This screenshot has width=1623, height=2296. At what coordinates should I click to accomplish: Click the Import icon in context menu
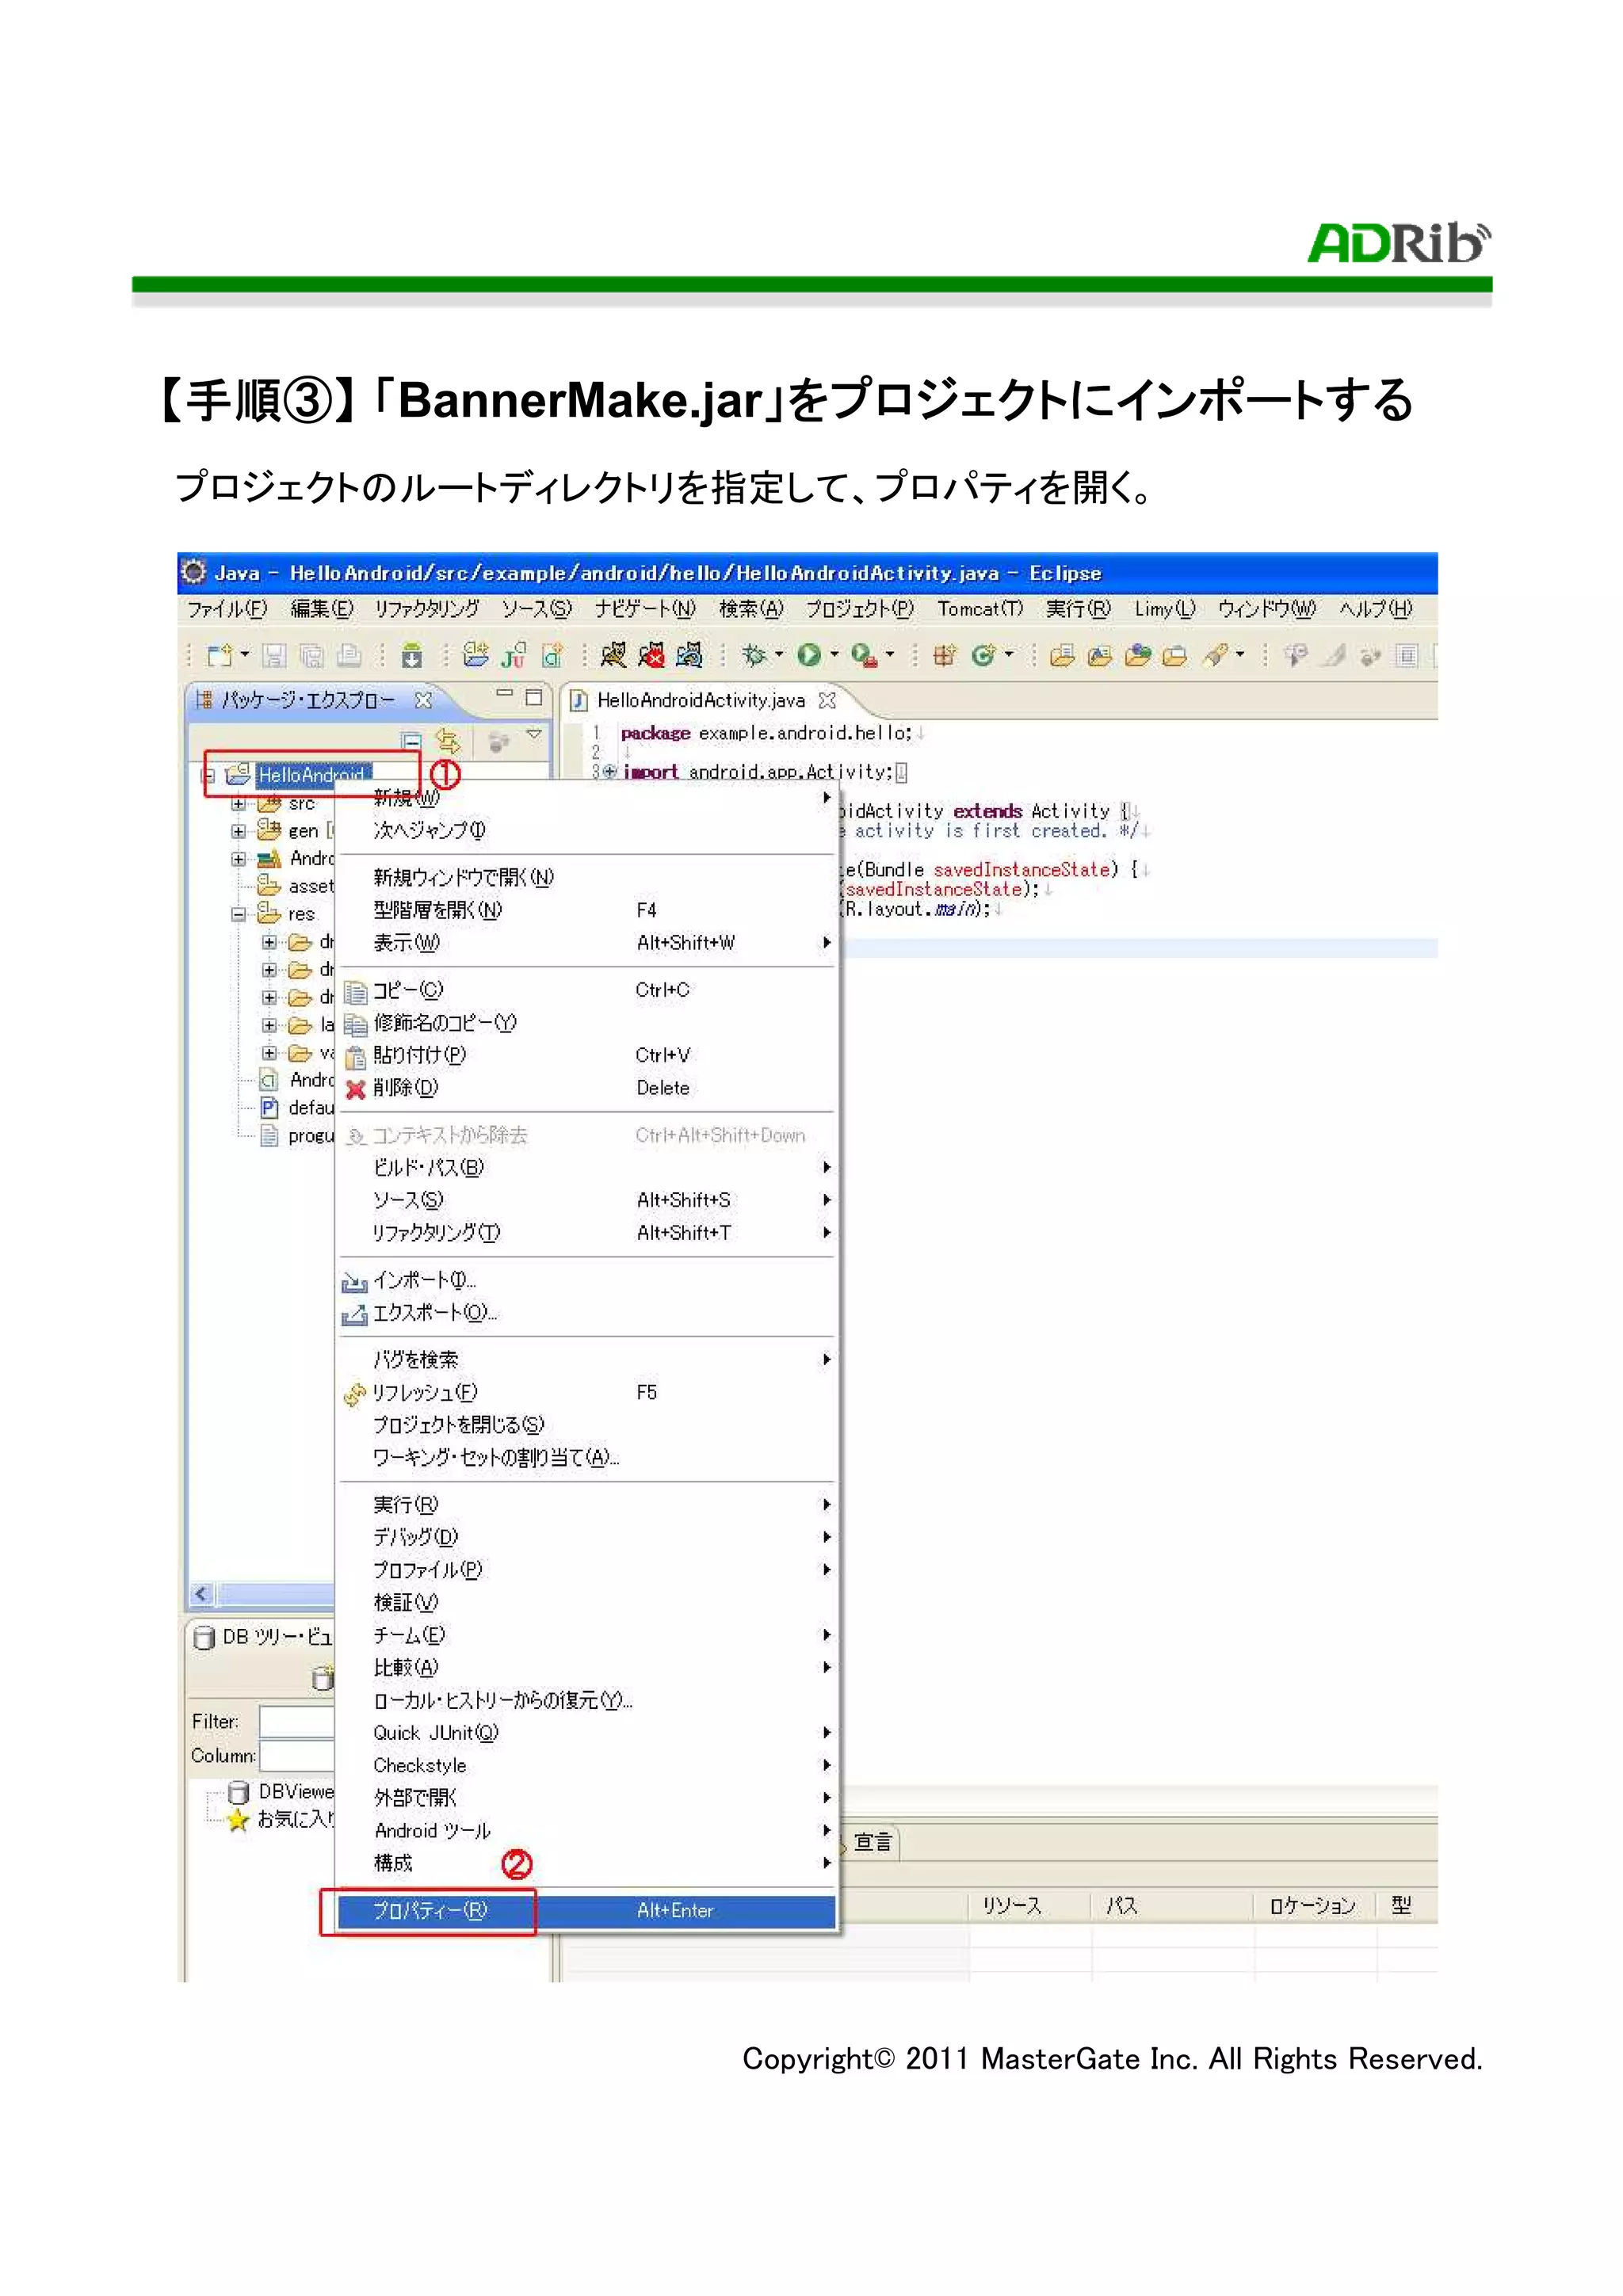point(354,1282)
